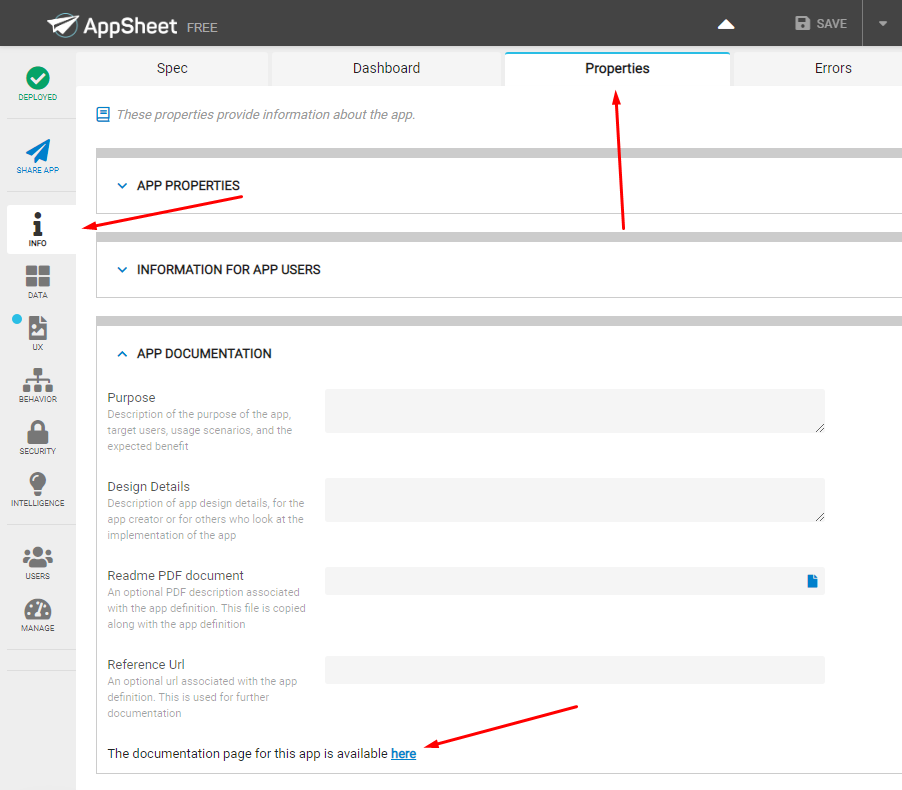Open Share App from the sidebar

pyautogui.click(x=37, y=156)
